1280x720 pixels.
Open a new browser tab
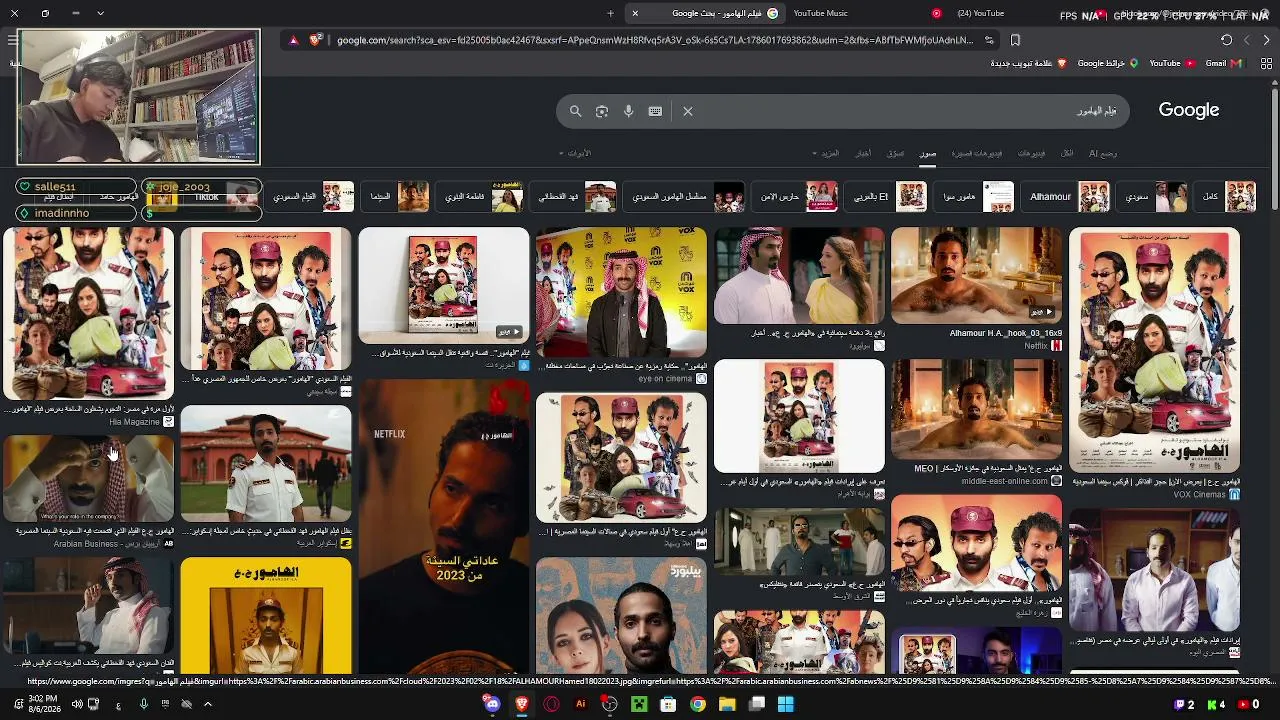pos(610,13)
